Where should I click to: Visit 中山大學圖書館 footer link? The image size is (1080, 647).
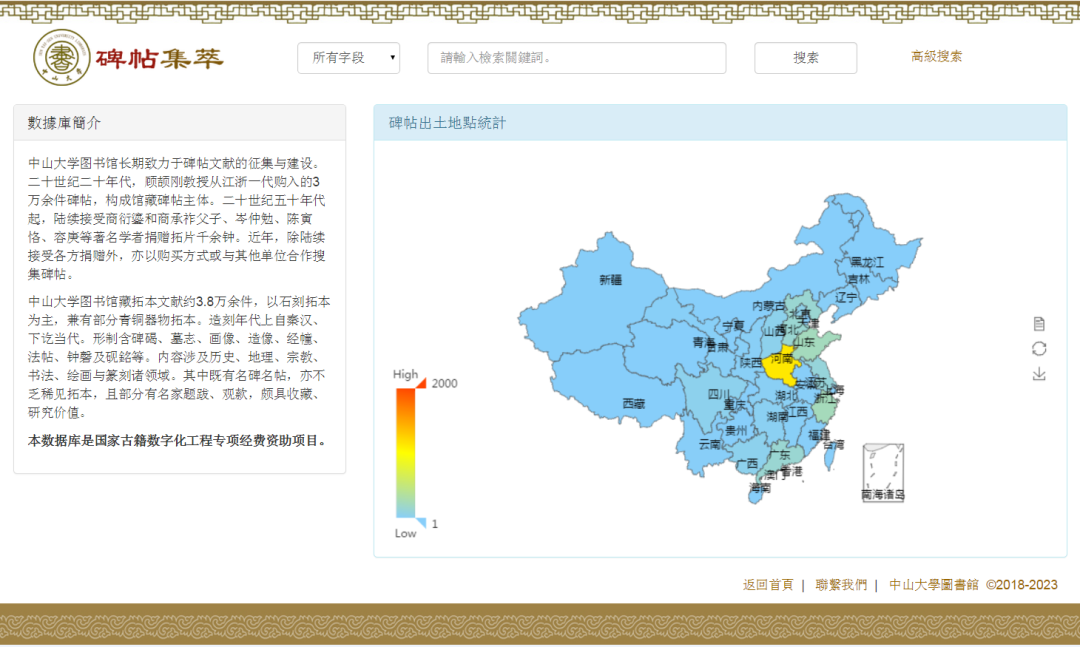coord(933,585)
